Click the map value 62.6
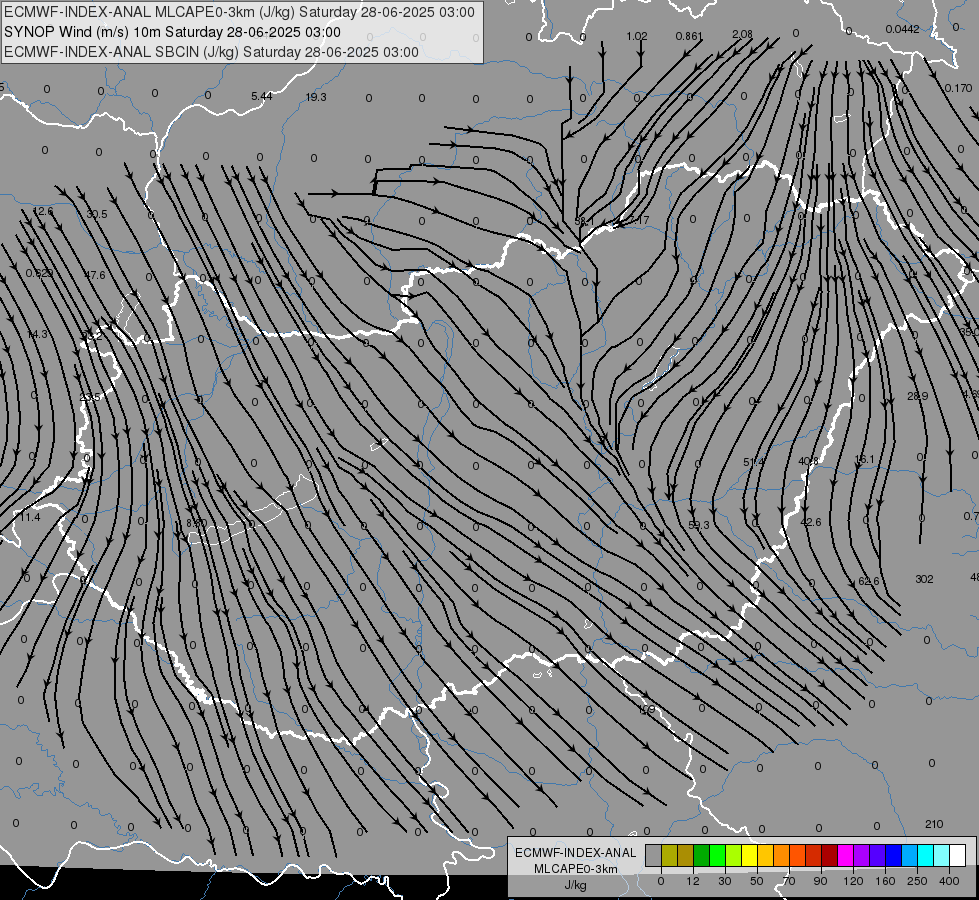 point(868,581)
